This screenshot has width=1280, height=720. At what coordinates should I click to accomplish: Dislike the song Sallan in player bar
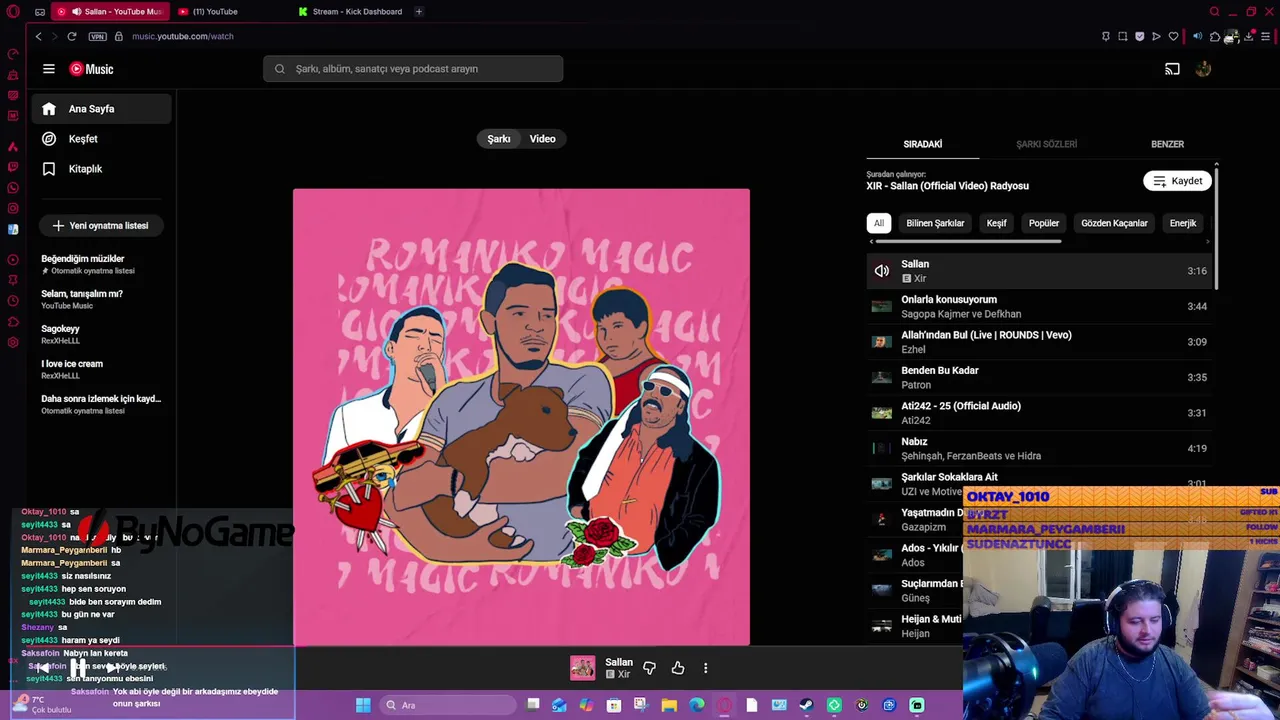coord(649,668)
